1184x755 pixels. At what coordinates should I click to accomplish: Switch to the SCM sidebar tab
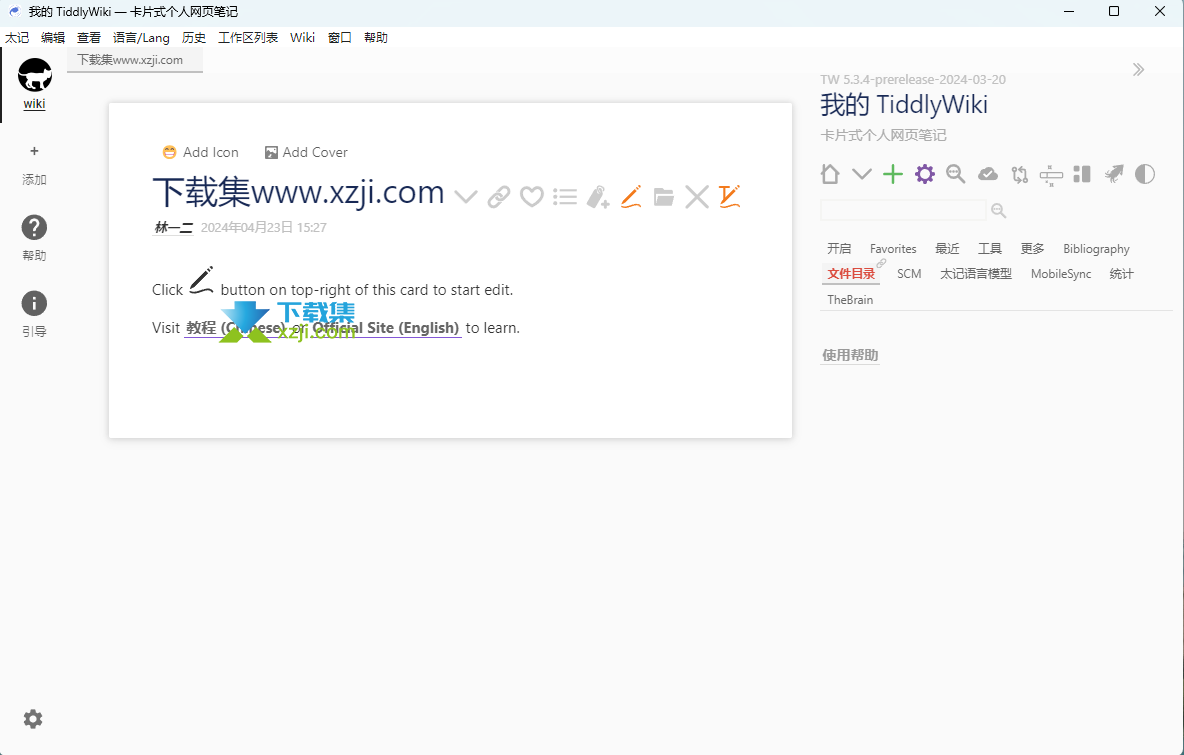click(909, 274)
